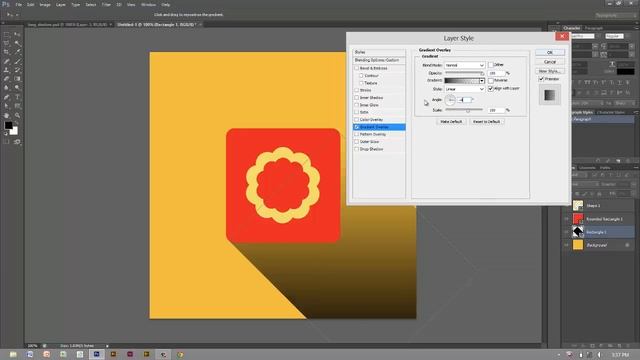640x360 pixels.
Task: Select the History Brush tool
Action: tap(17, 70)
